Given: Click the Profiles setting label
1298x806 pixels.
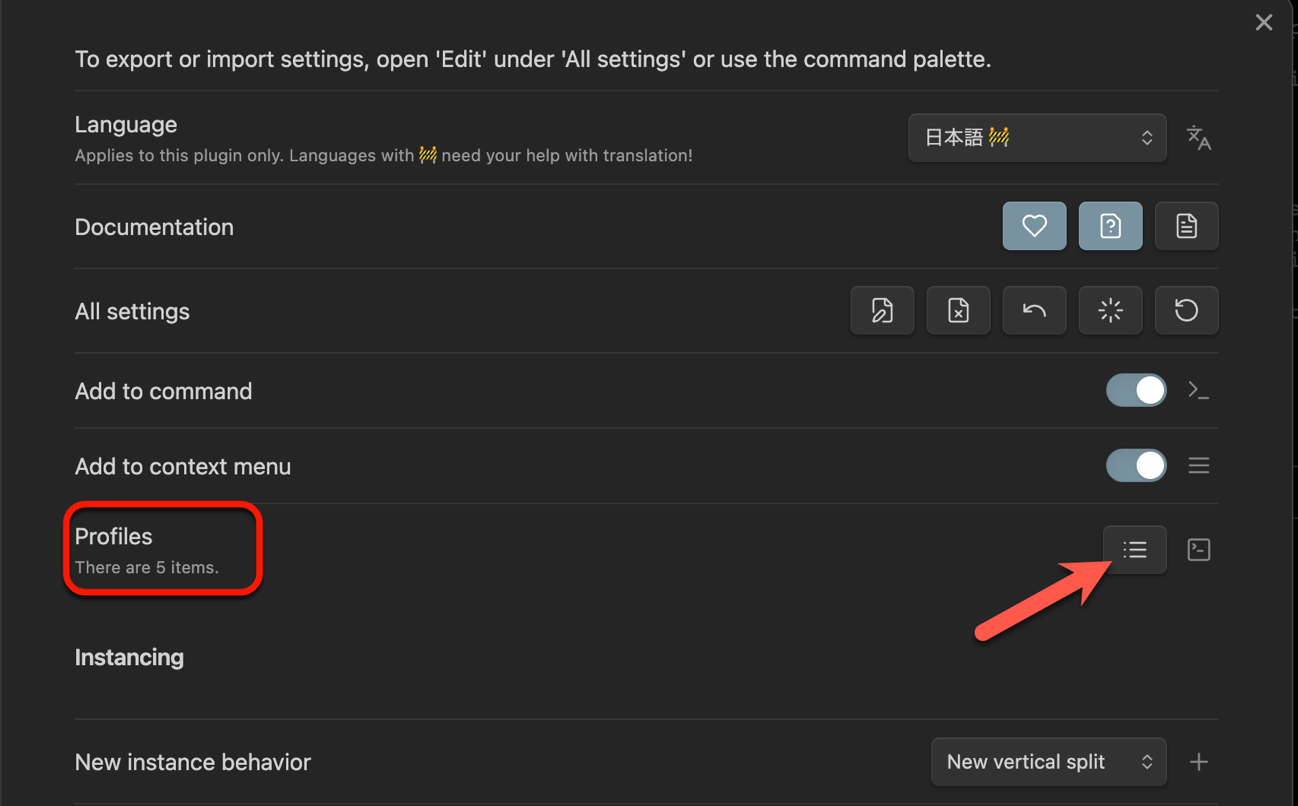Looking at the screenshot, I should [x=114, y=537].
